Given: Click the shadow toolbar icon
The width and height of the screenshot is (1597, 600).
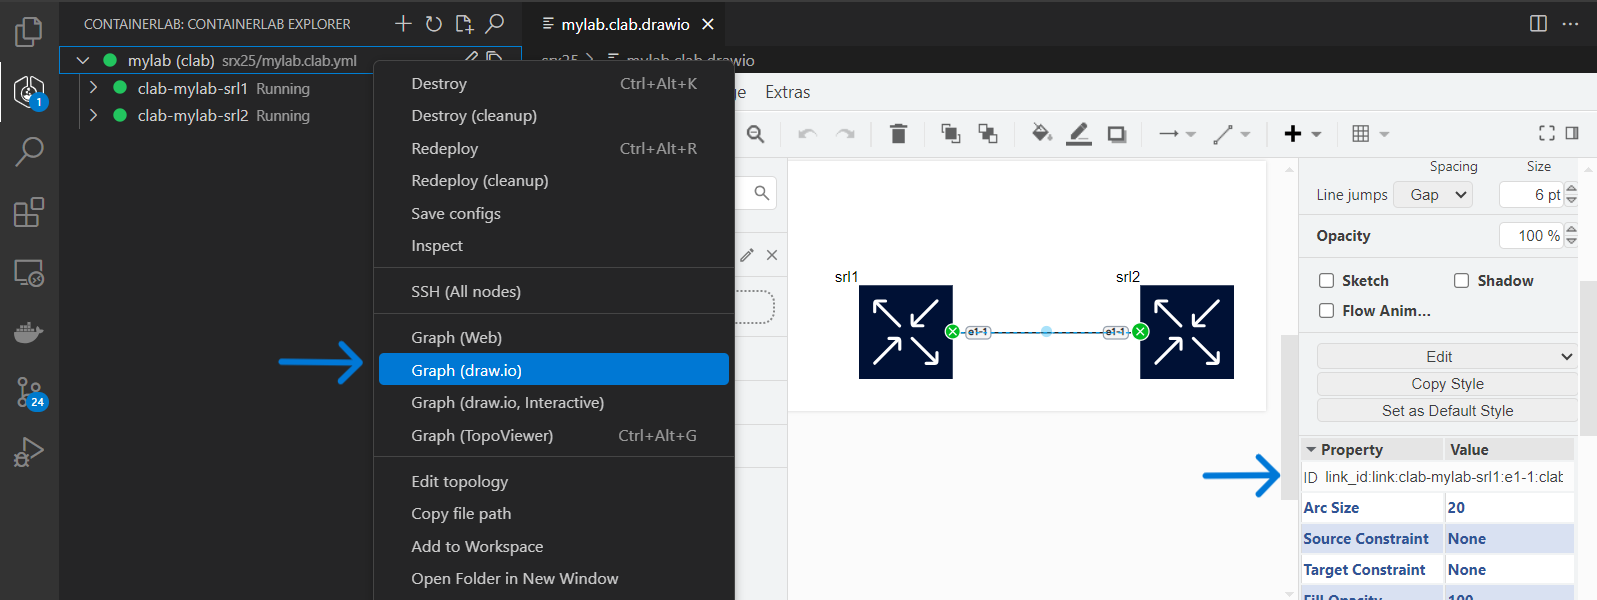Looking at the screenshot, I should 1117,134.
